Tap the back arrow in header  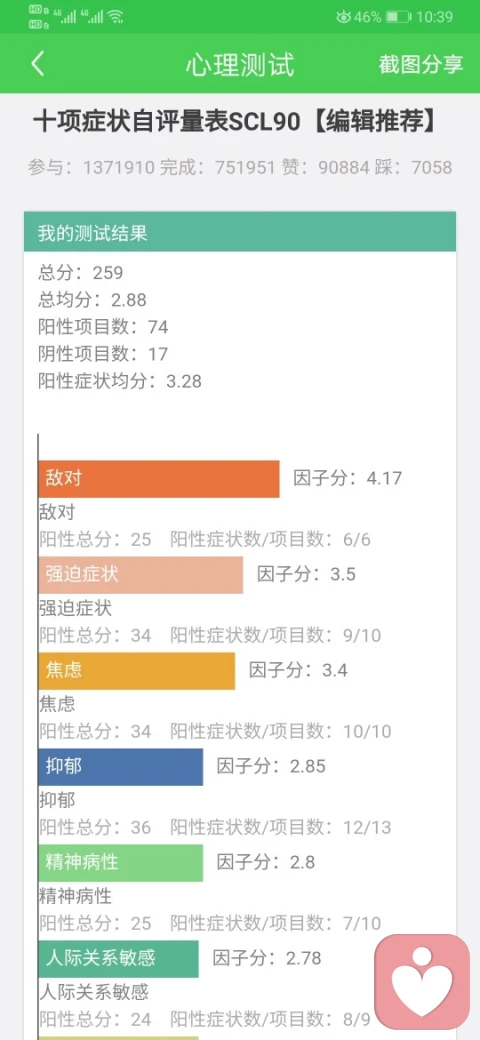click(x=37, y=64)
